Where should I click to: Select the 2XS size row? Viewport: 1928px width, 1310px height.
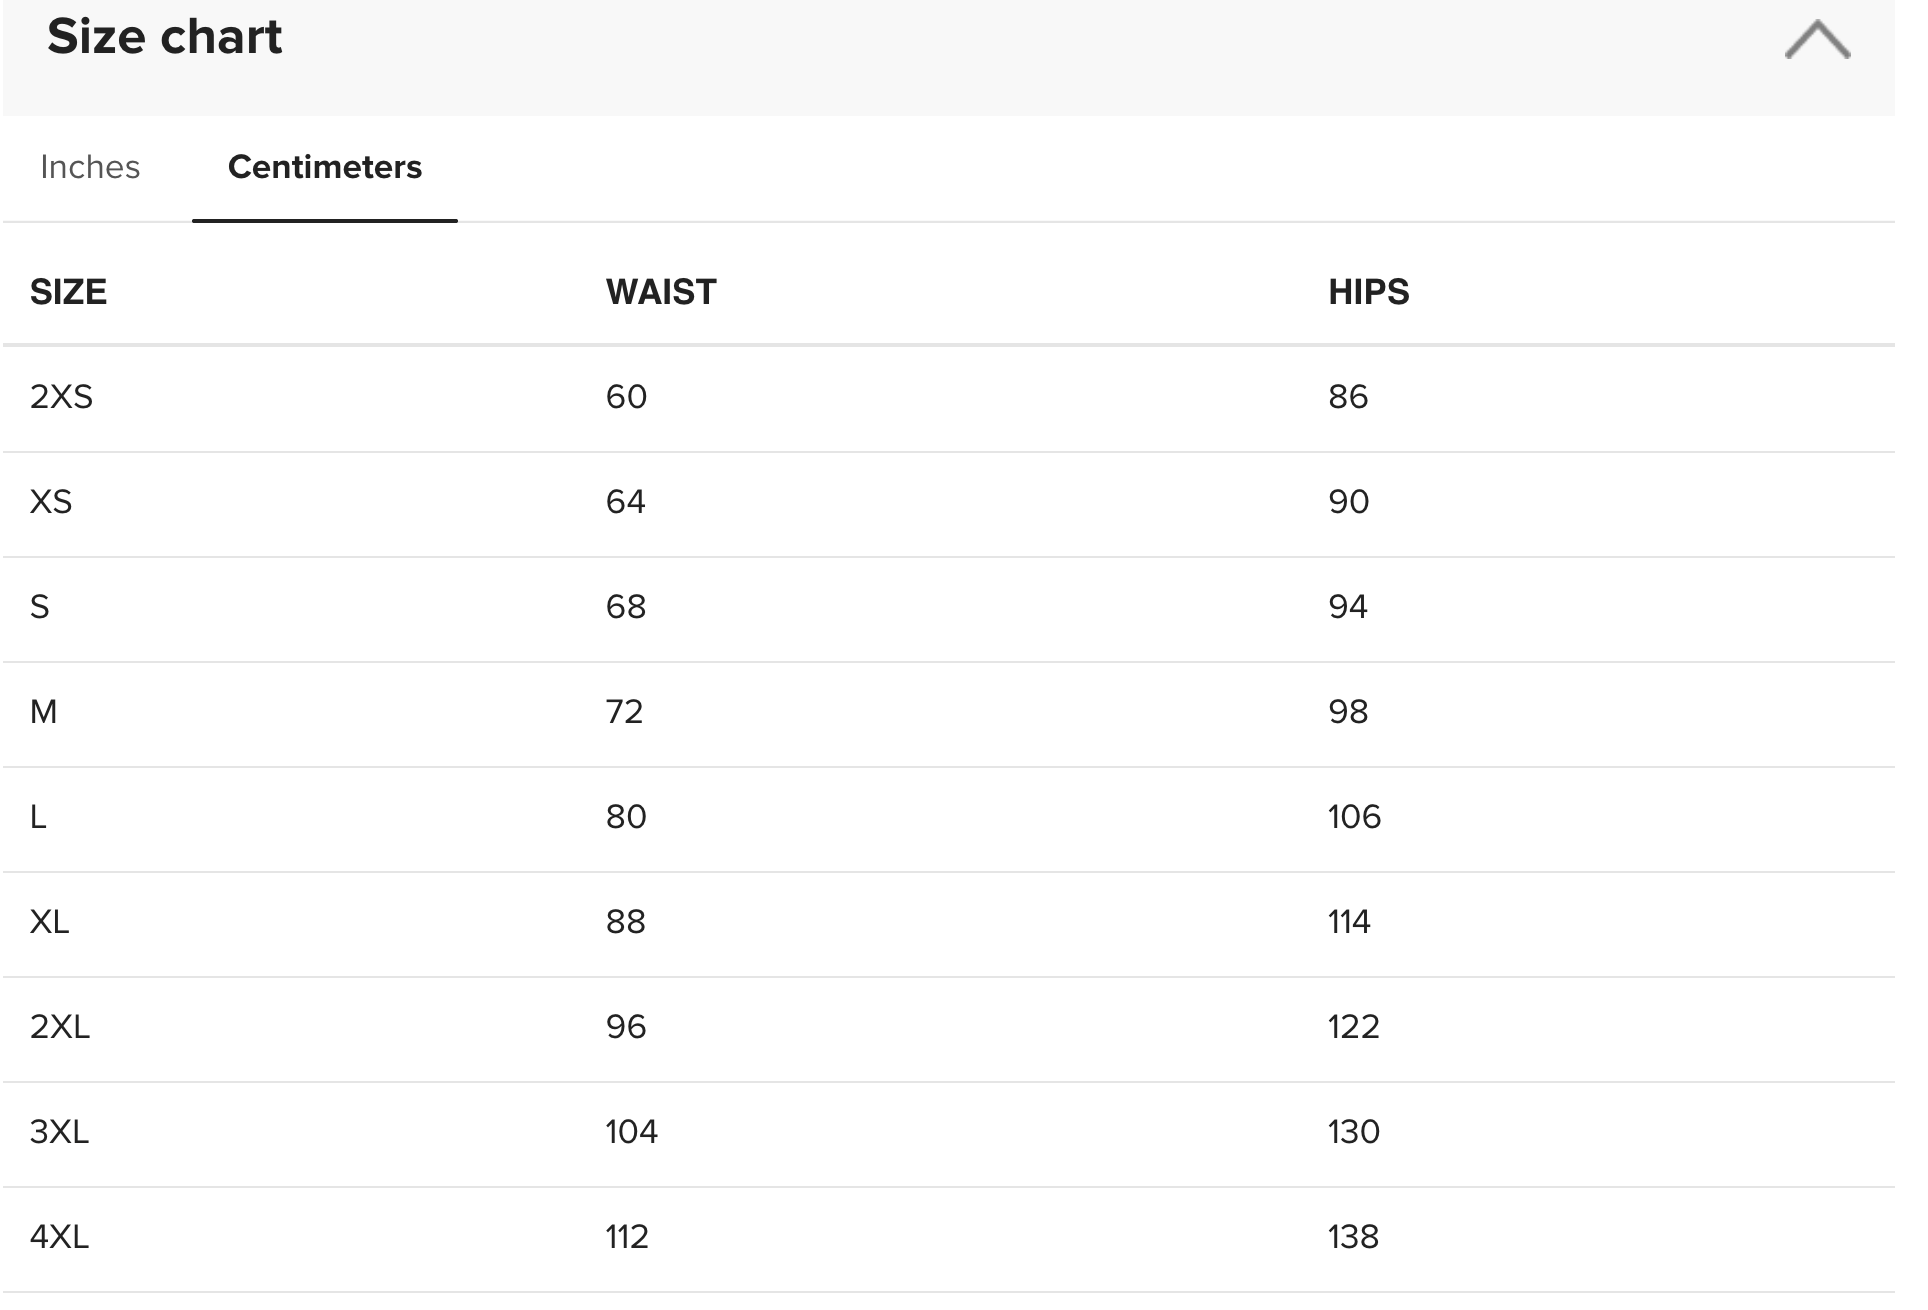coord(948,399)
